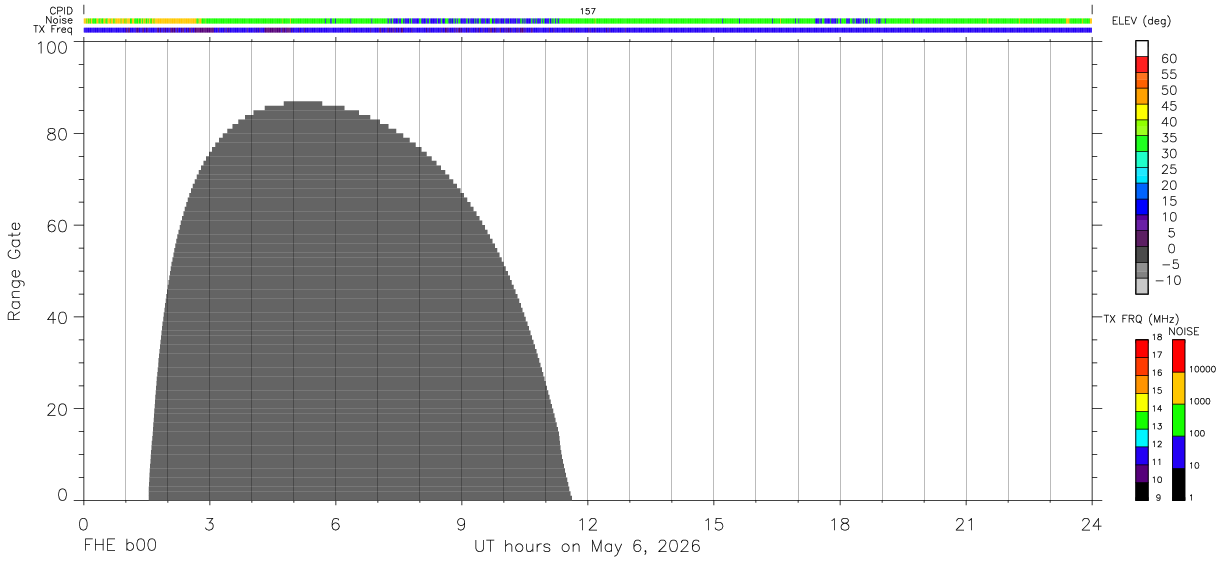This screenshot has width=1228, height=567.
Task: Click the NOISE legend value '10000'
Action: pos(1203,369)
